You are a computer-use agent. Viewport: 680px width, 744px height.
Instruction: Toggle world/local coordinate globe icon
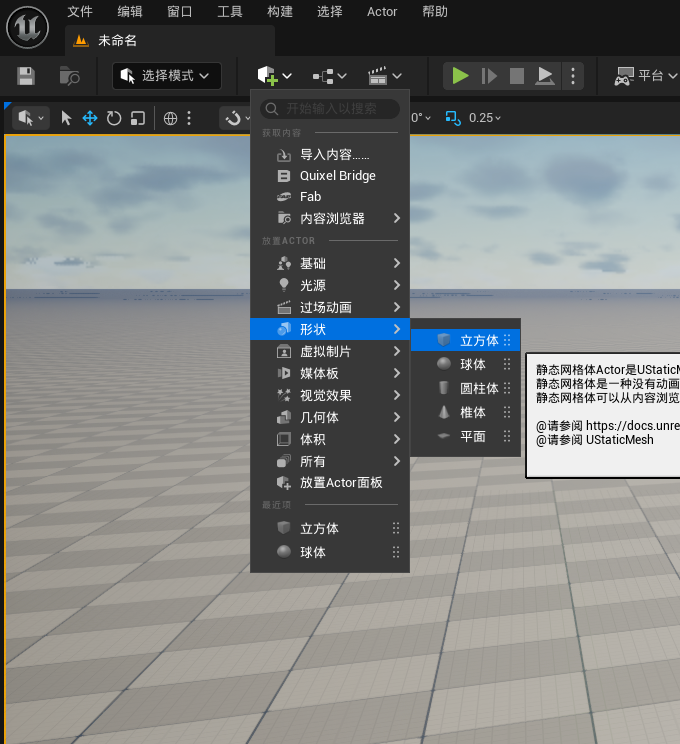coord(171,118)
